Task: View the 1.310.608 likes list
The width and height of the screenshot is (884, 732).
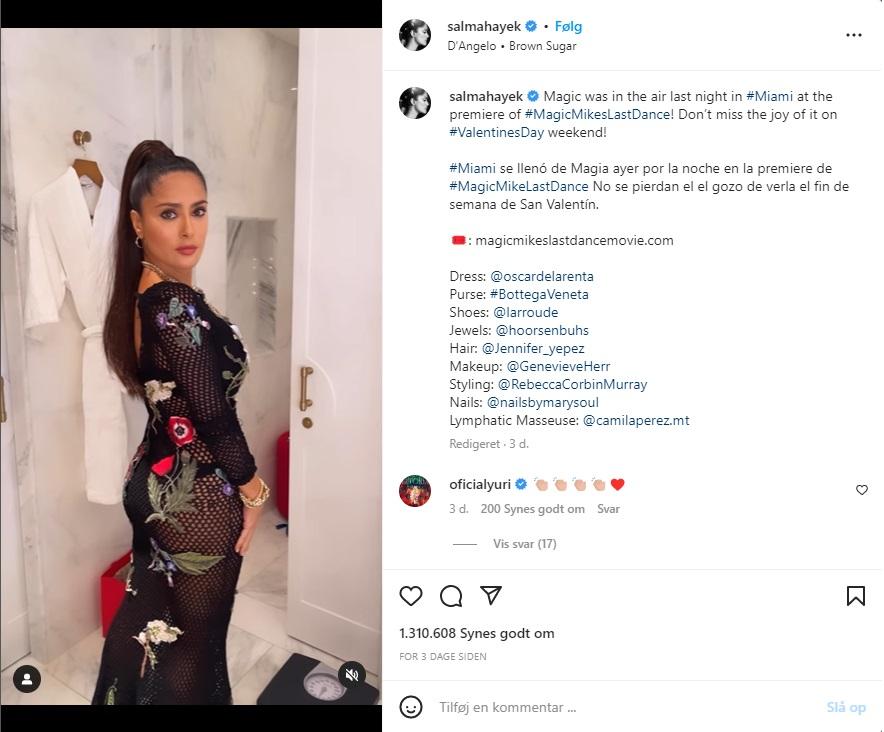Action: click(x=476, y=633)
